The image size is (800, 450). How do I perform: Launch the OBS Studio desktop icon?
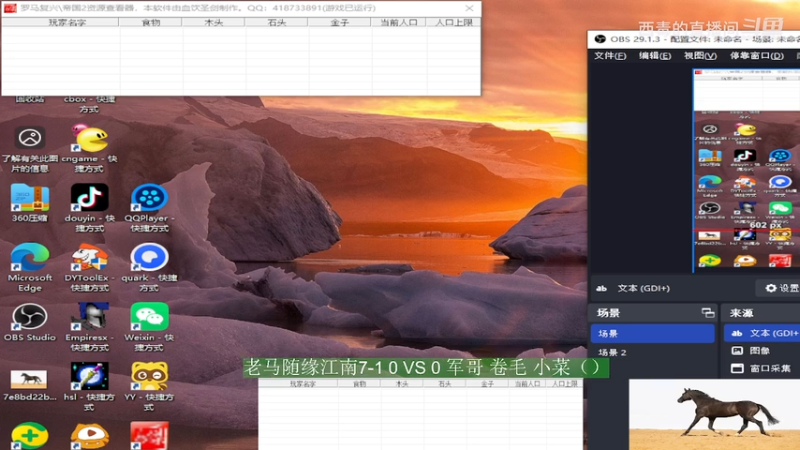tap(30, 317)
